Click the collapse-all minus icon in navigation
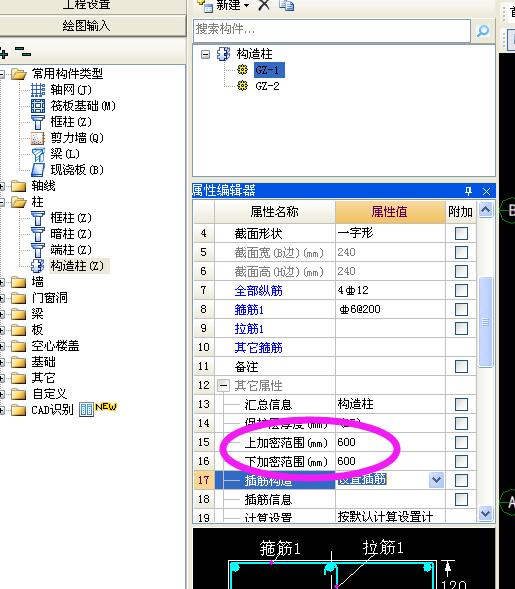Image resolution: width=515 pixels, height=589 pixels. [x=23, y=51]
